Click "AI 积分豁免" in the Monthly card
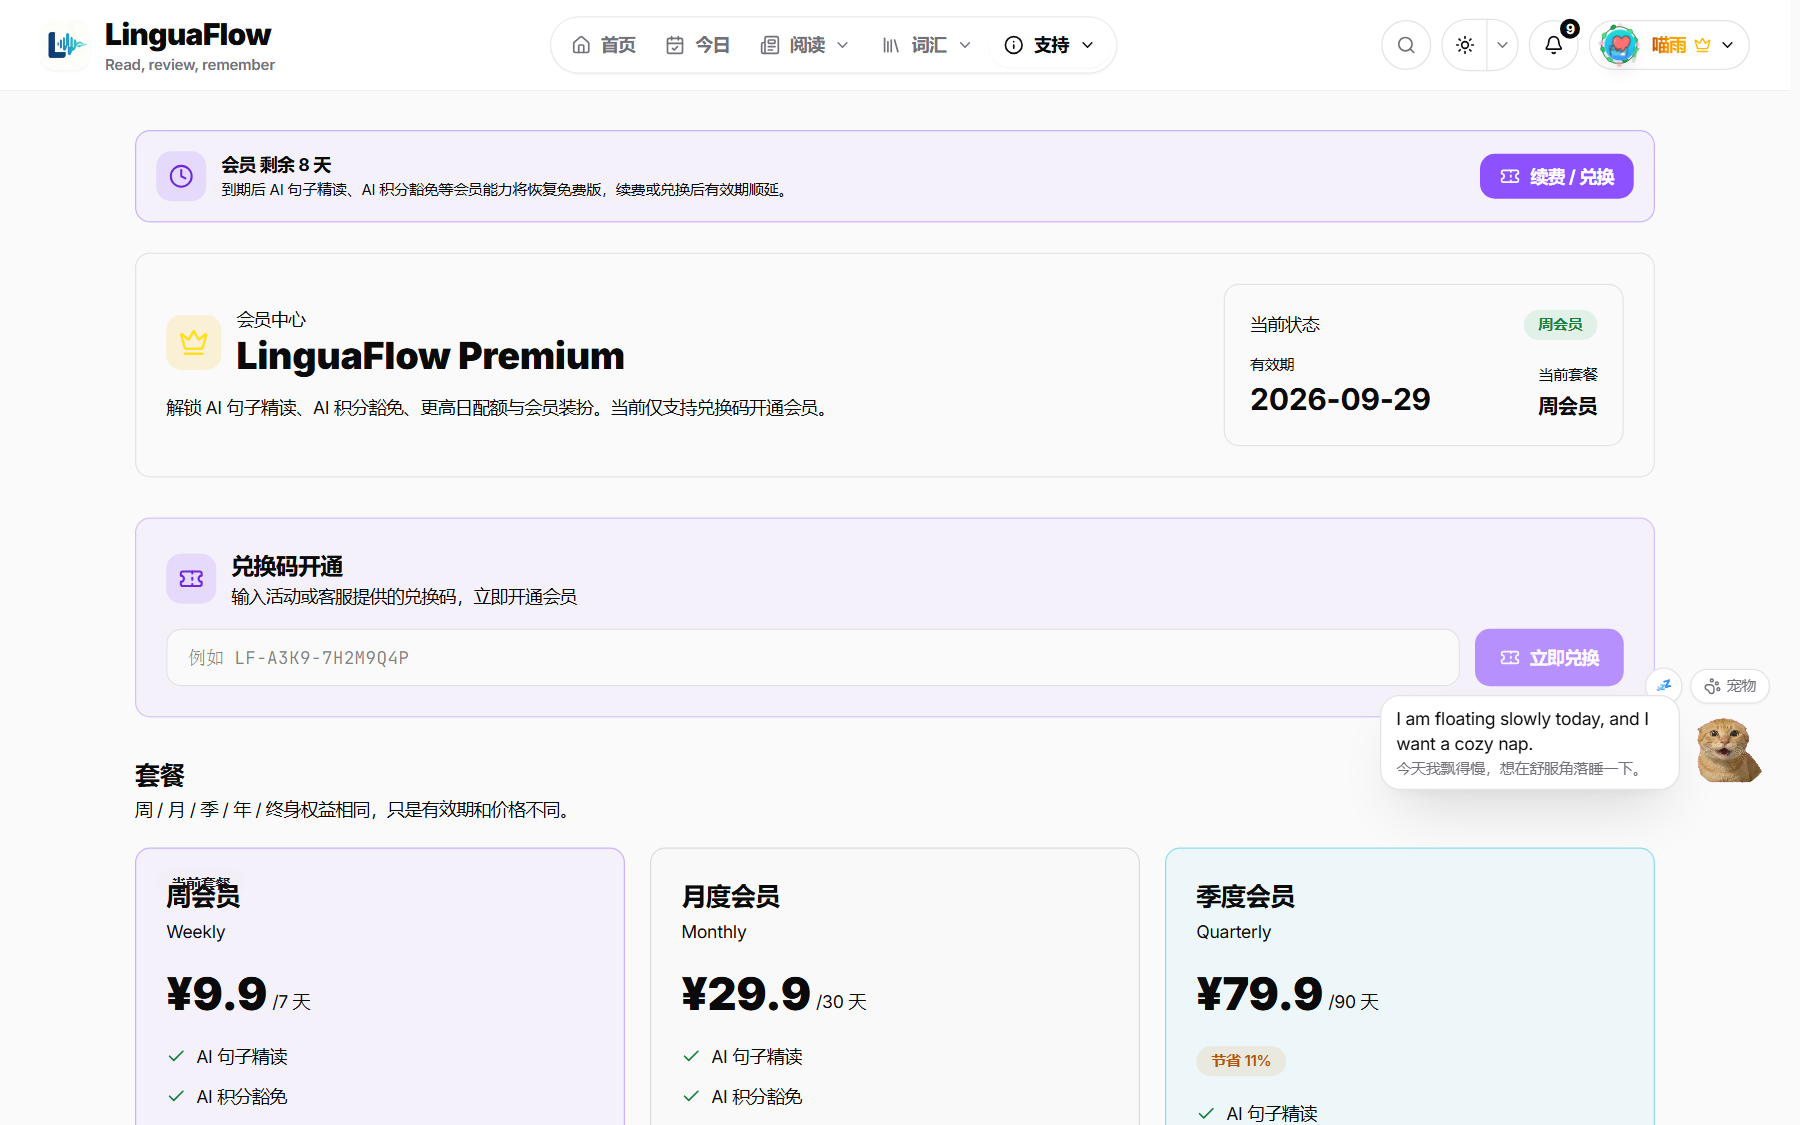This screenshot has height=1125, width=1800. tap(757, 1096)
